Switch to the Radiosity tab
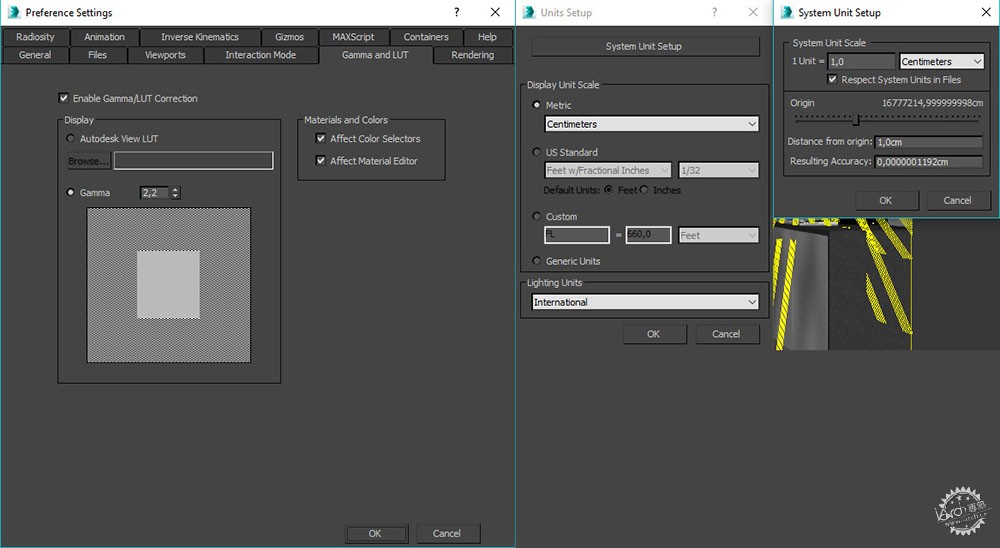The image size is (1000, 548). 35,37
